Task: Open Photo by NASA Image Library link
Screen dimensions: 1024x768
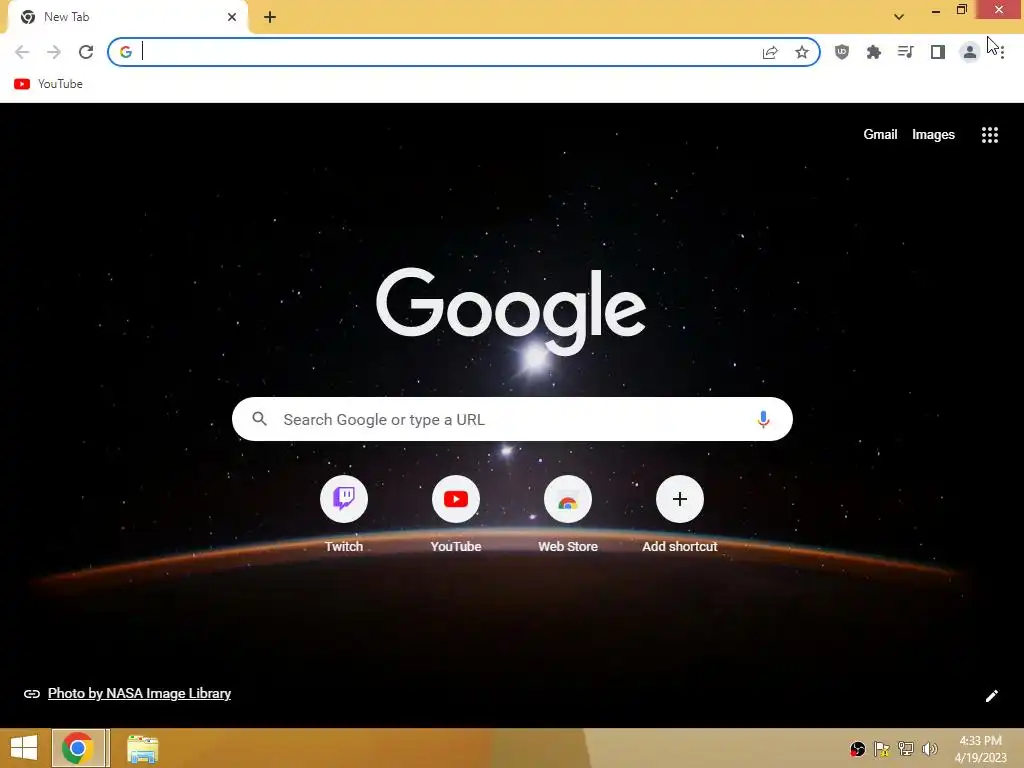Action: pyautogui.click(x=139, y=694)
